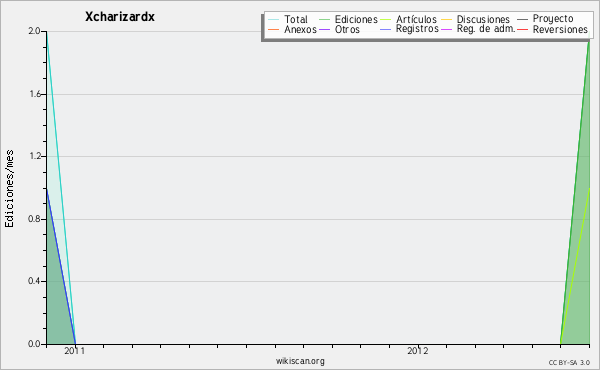Click the 0.0 y-axis value
The image size is (600, 370).
(x=34, y=344)
